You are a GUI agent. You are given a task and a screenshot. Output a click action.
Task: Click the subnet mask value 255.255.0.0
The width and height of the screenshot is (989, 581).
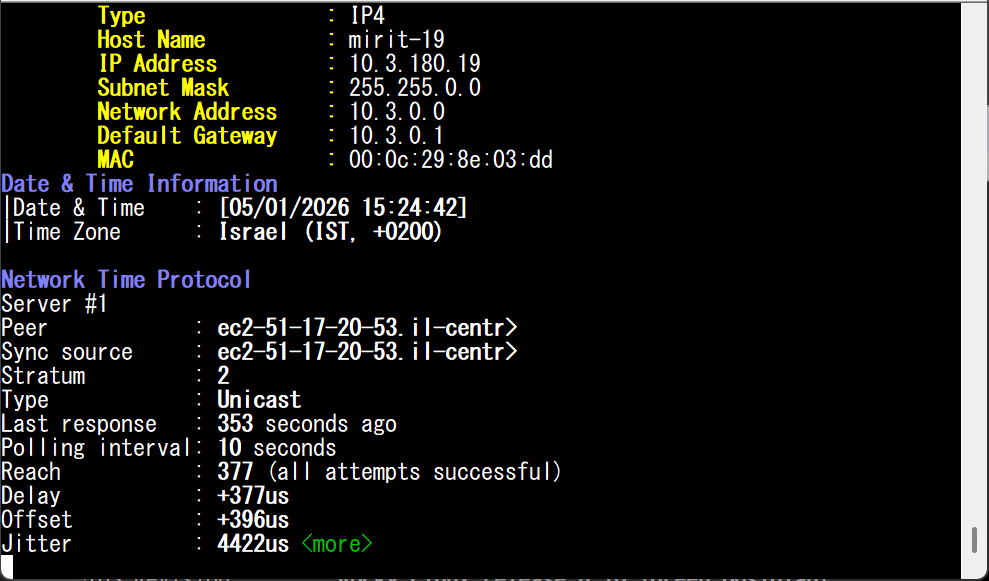pos(415,88)
